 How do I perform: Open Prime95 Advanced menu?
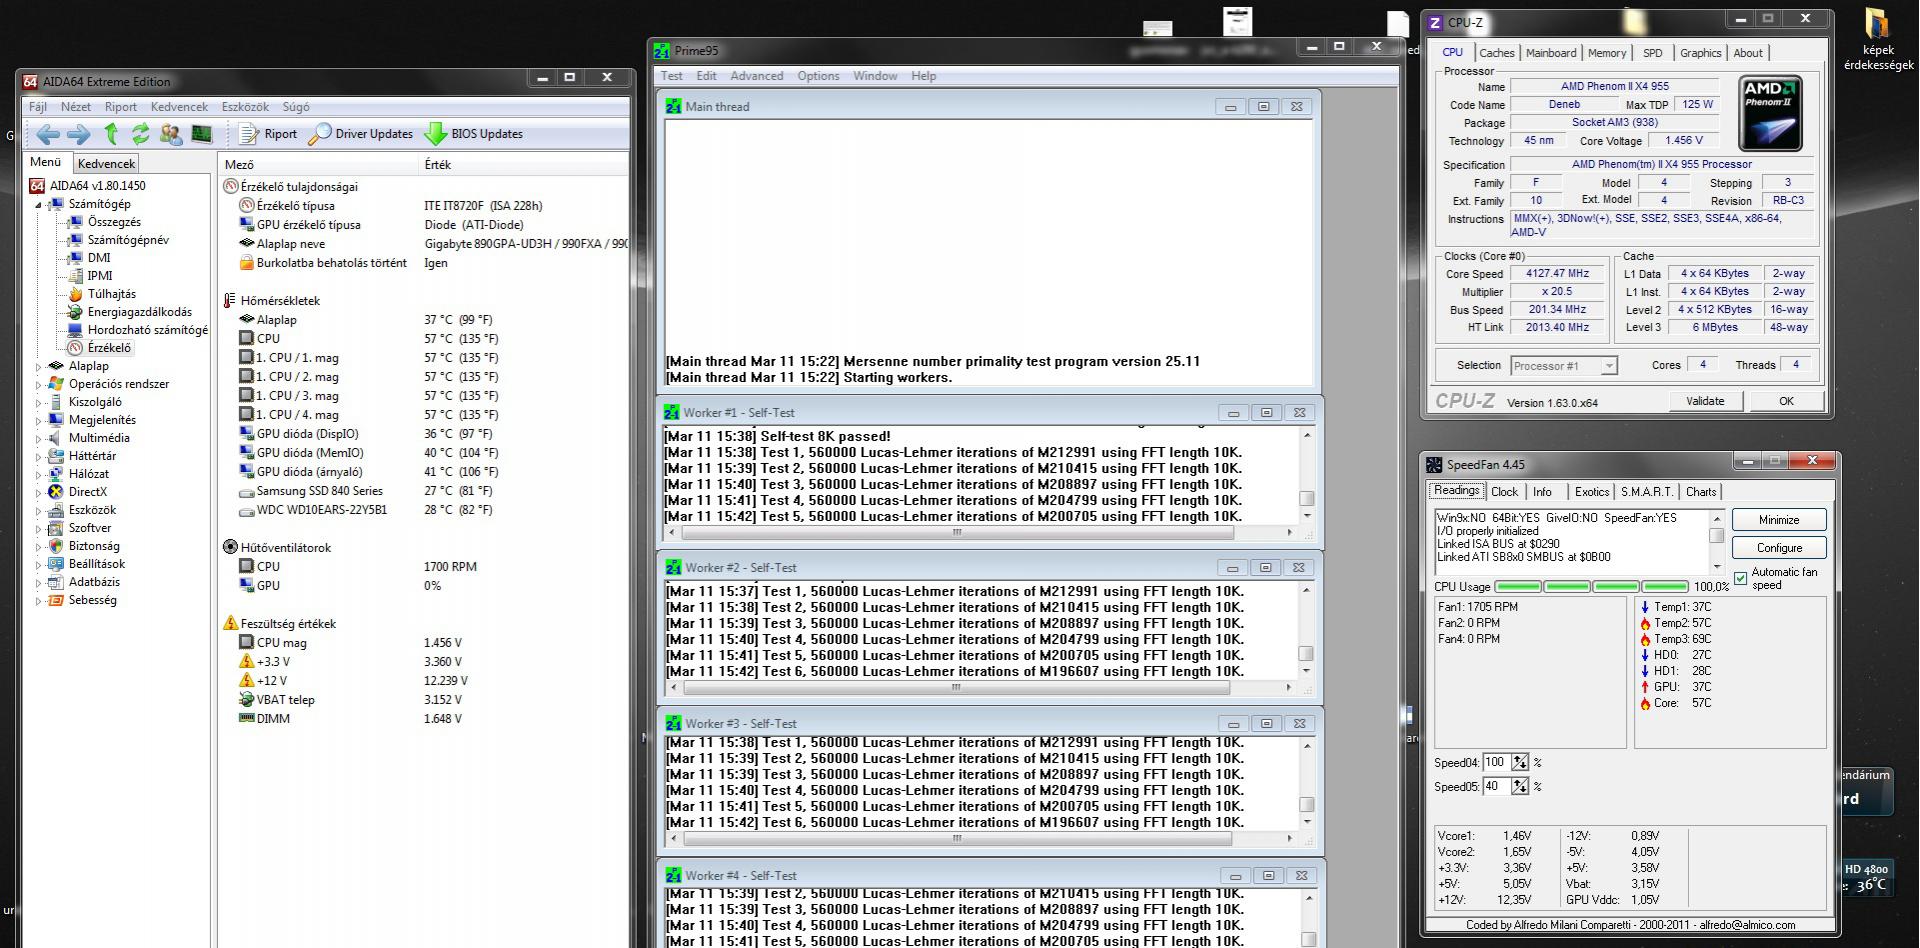pyautogui.click(x=757, y=76)
